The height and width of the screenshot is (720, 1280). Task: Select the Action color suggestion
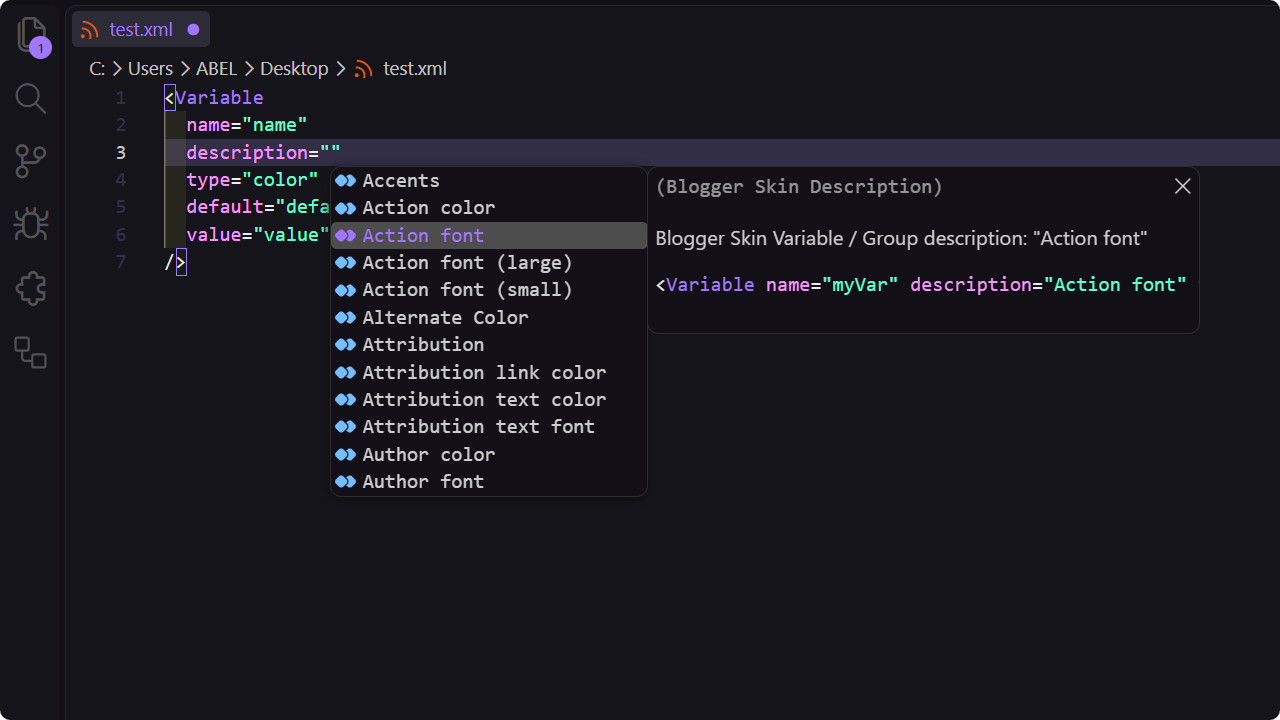coord(489,208)
